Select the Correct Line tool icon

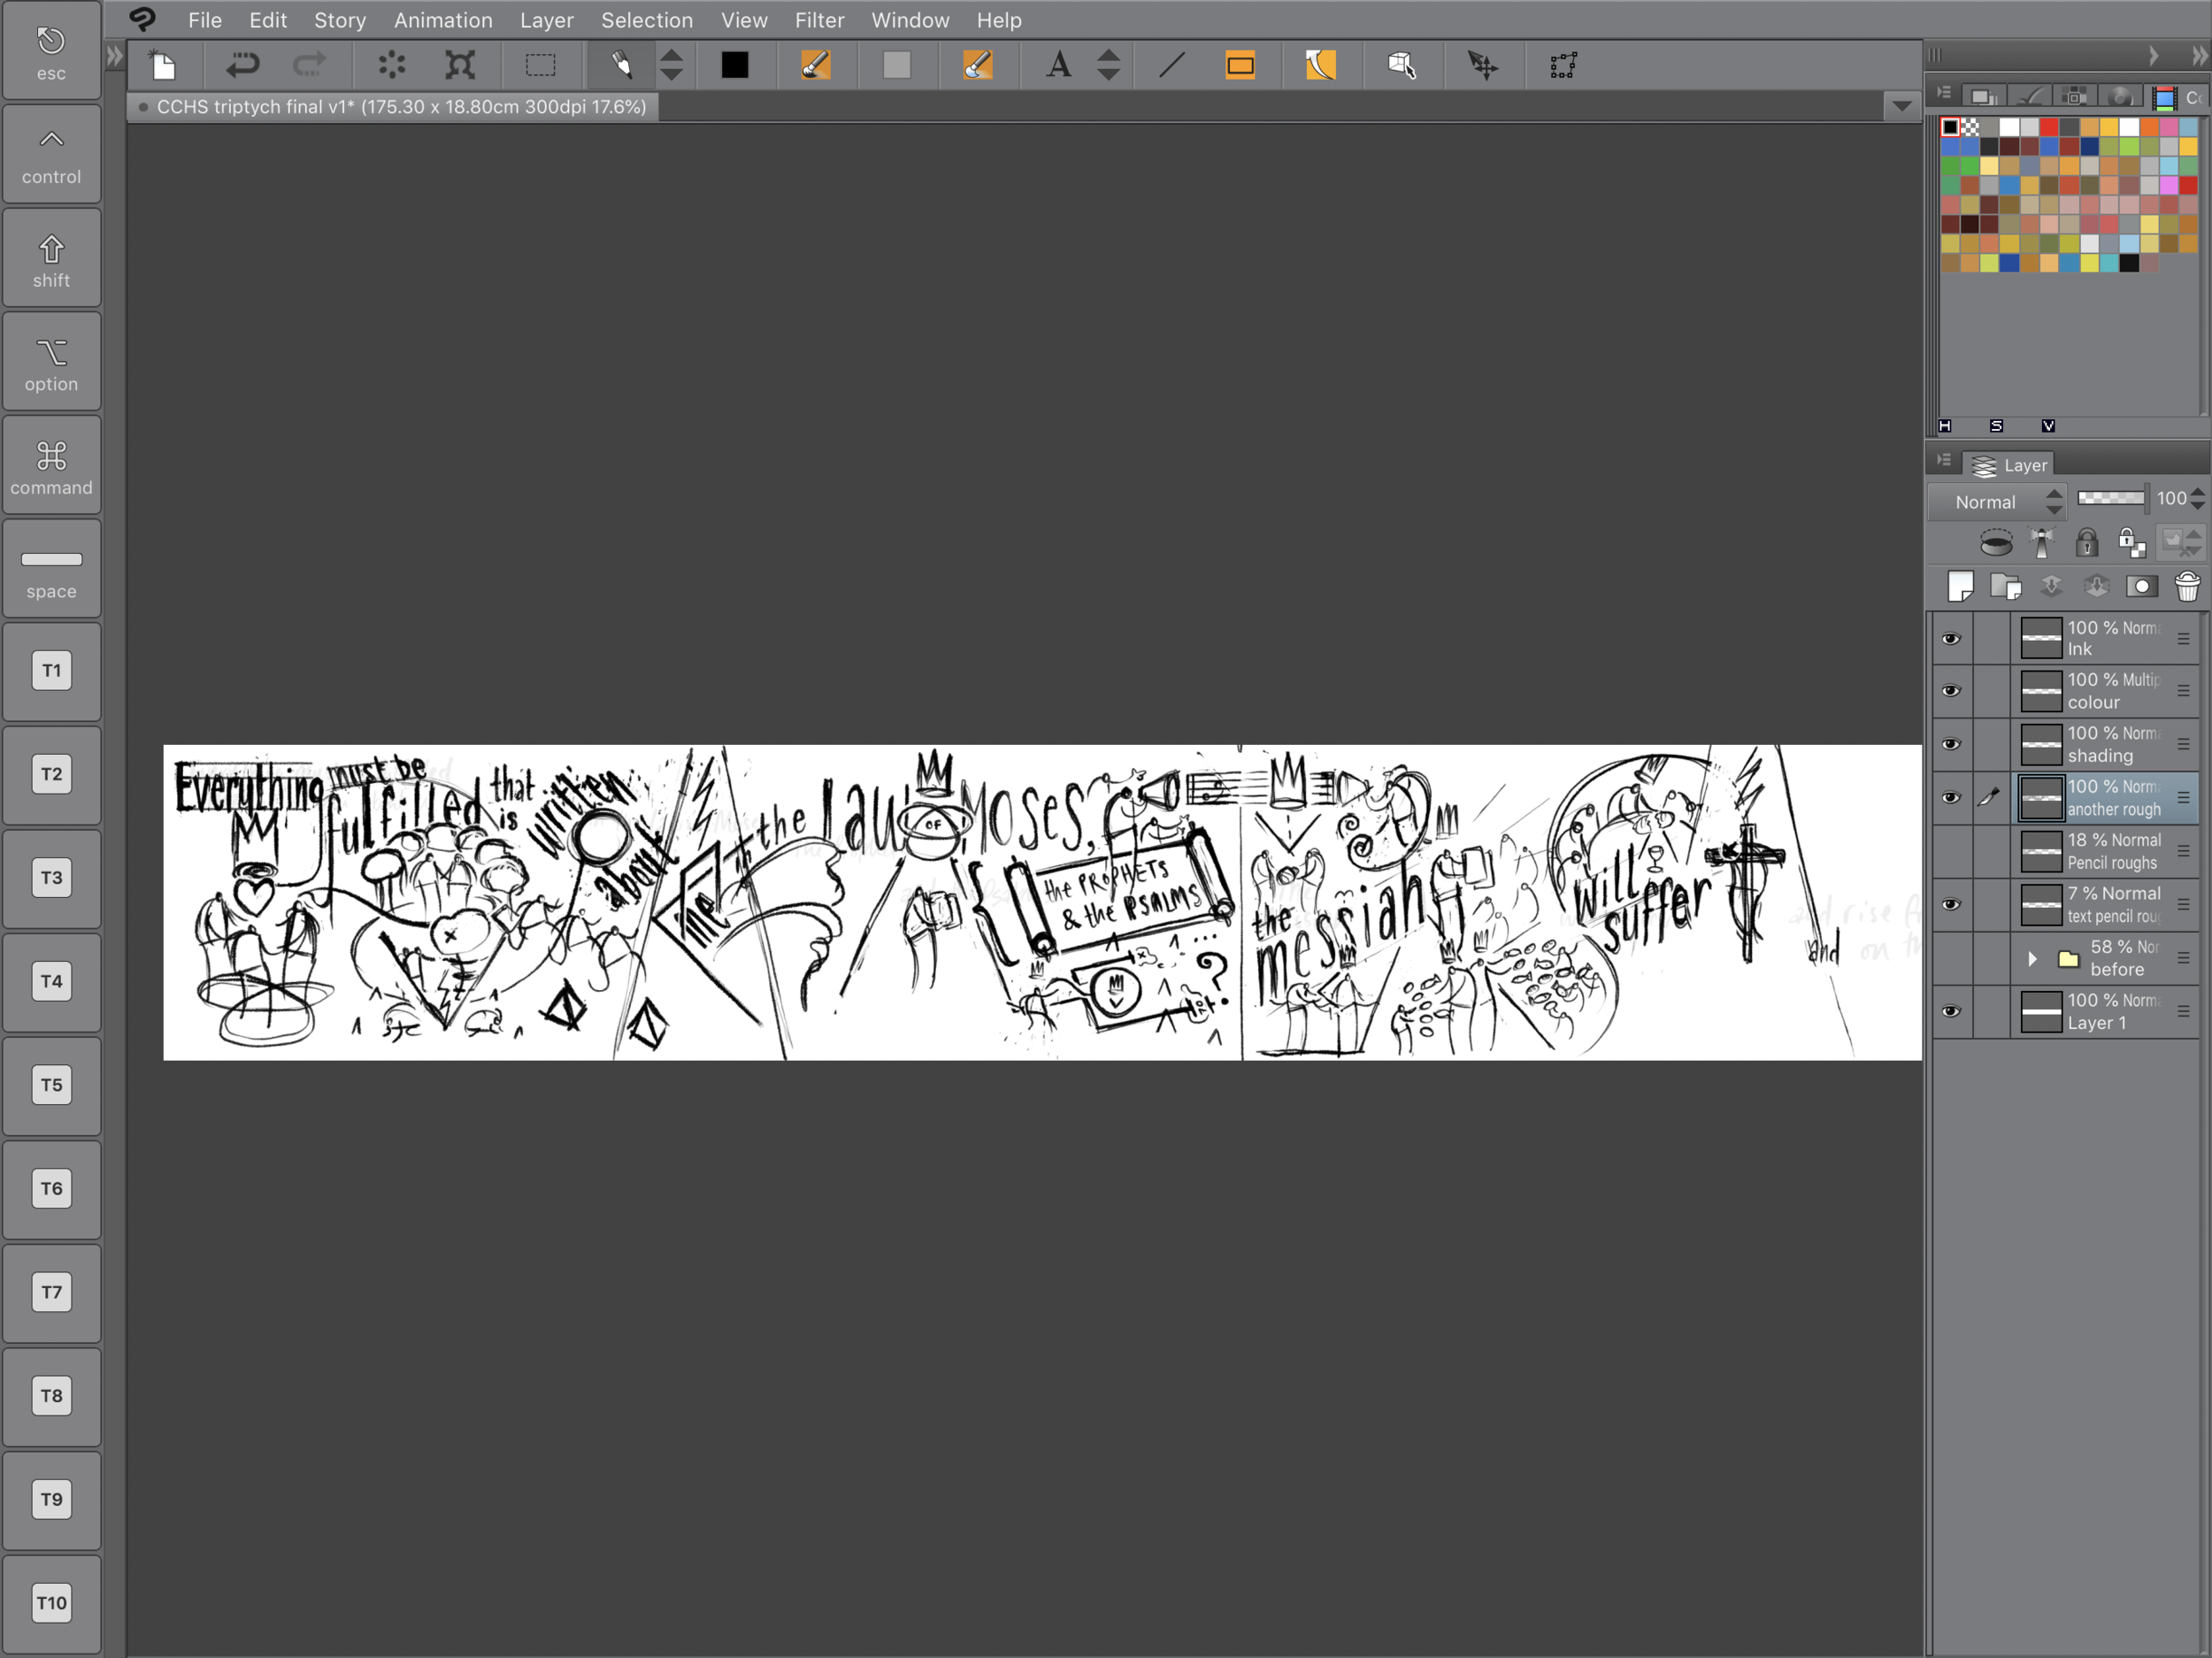click(1483, 66)
